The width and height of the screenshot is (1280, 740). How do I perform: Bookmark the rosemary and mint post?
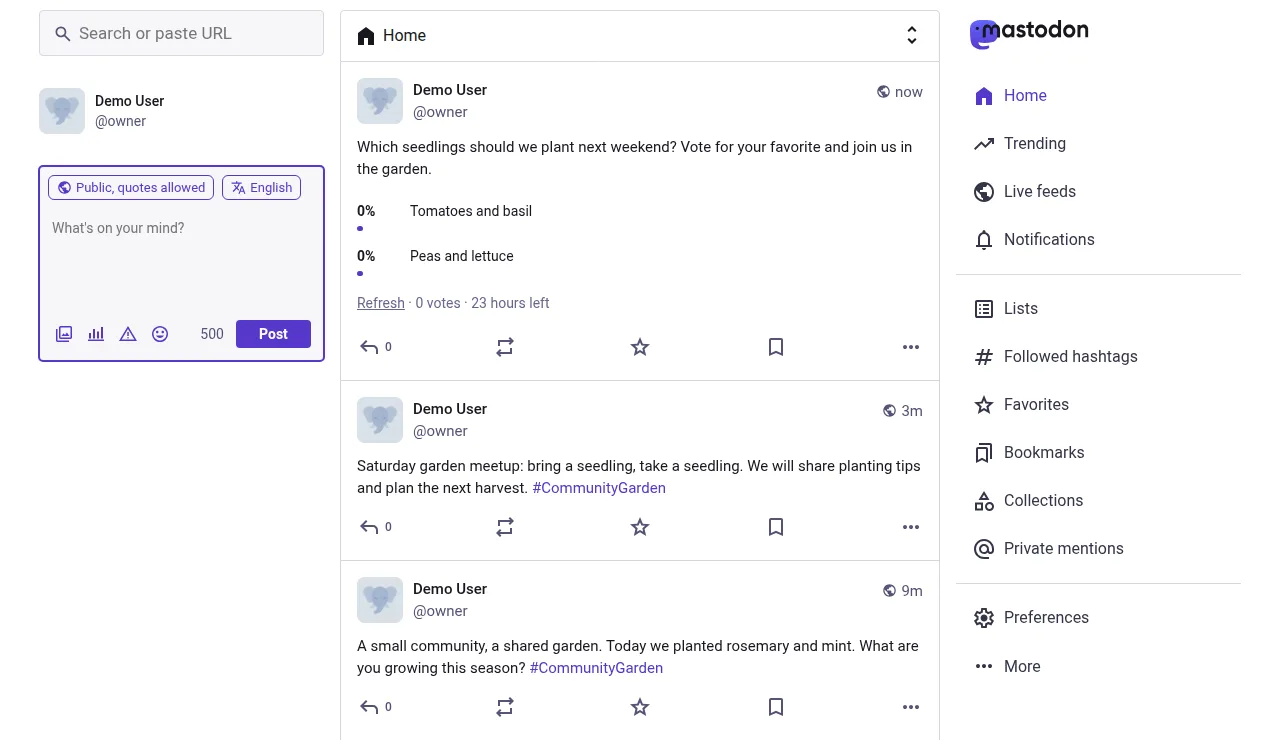(776, 707)
